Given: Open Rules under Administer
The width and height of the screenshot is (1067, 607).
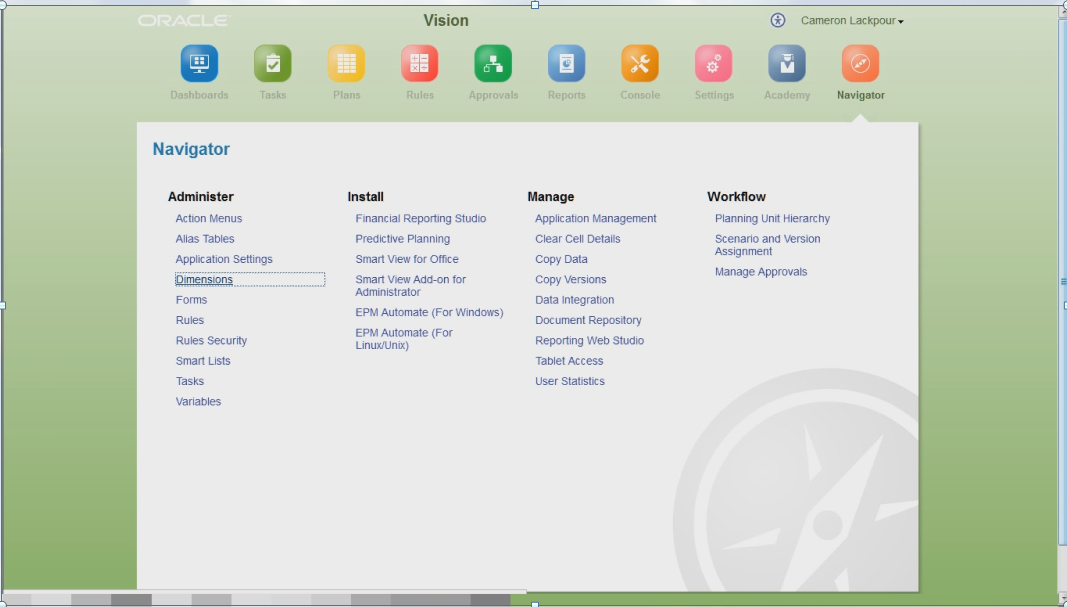Looking at the screenshot, I should [x=190, y=321].
